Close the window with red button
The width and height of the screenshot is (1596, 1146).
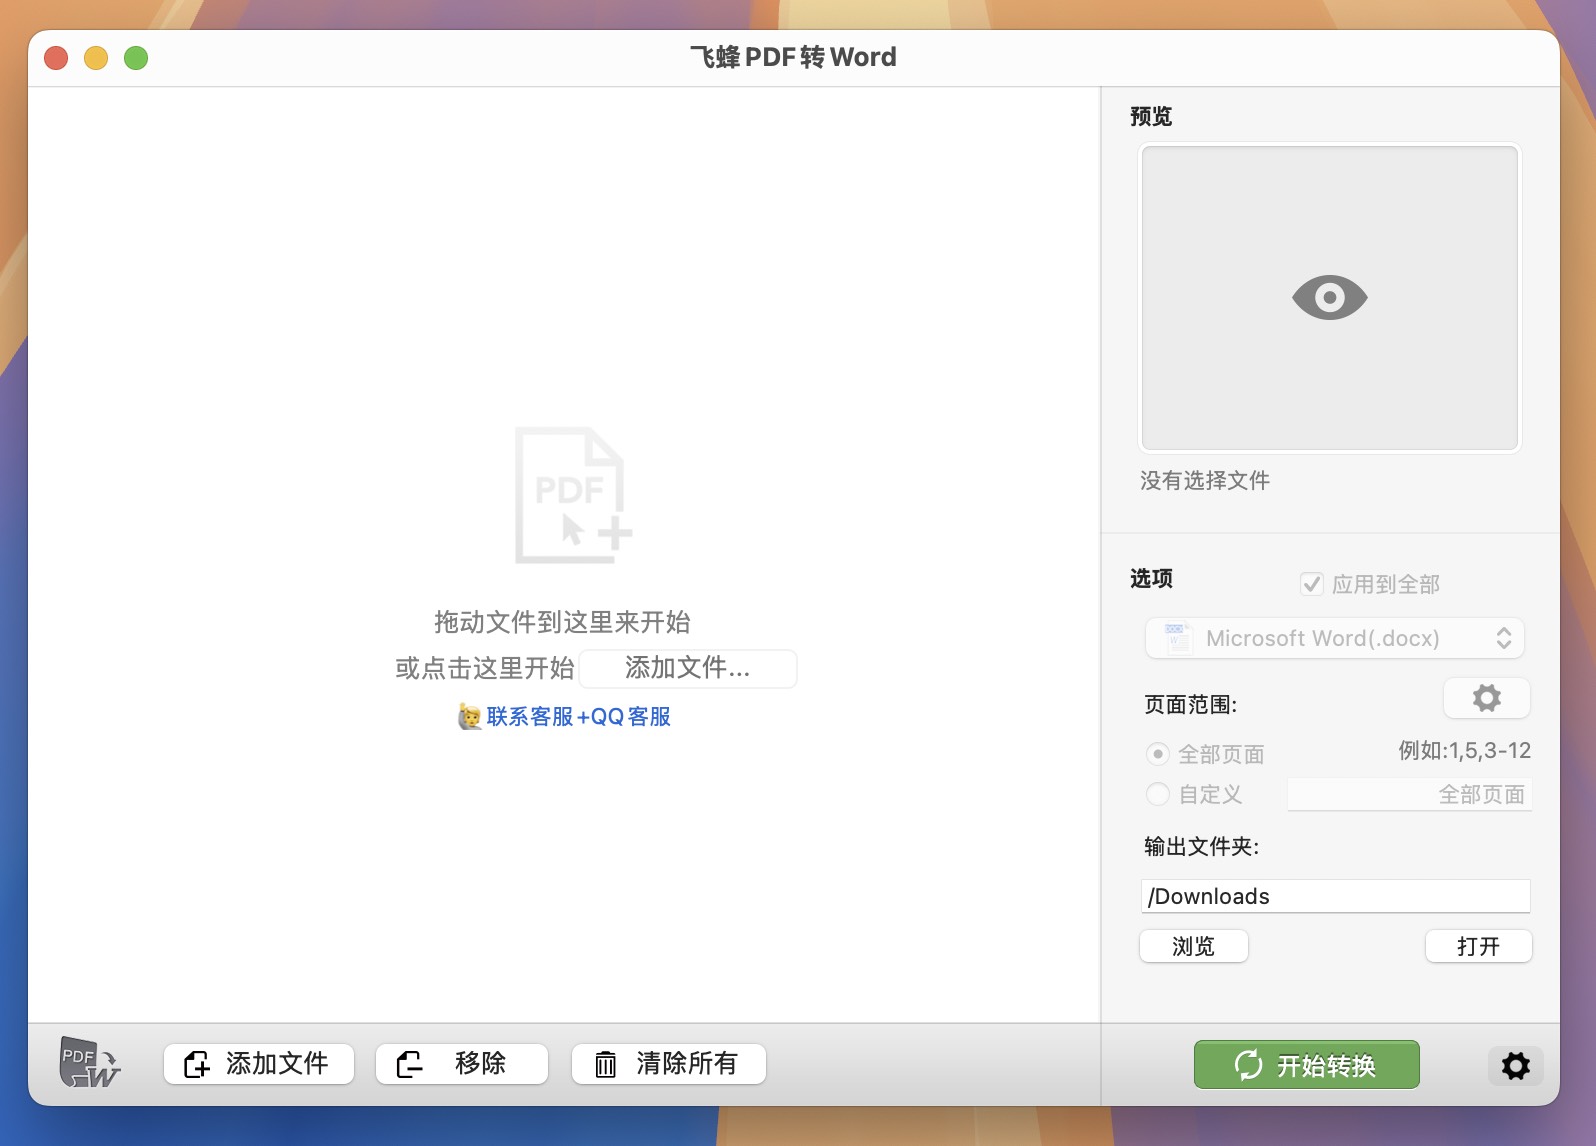point(56,58)
